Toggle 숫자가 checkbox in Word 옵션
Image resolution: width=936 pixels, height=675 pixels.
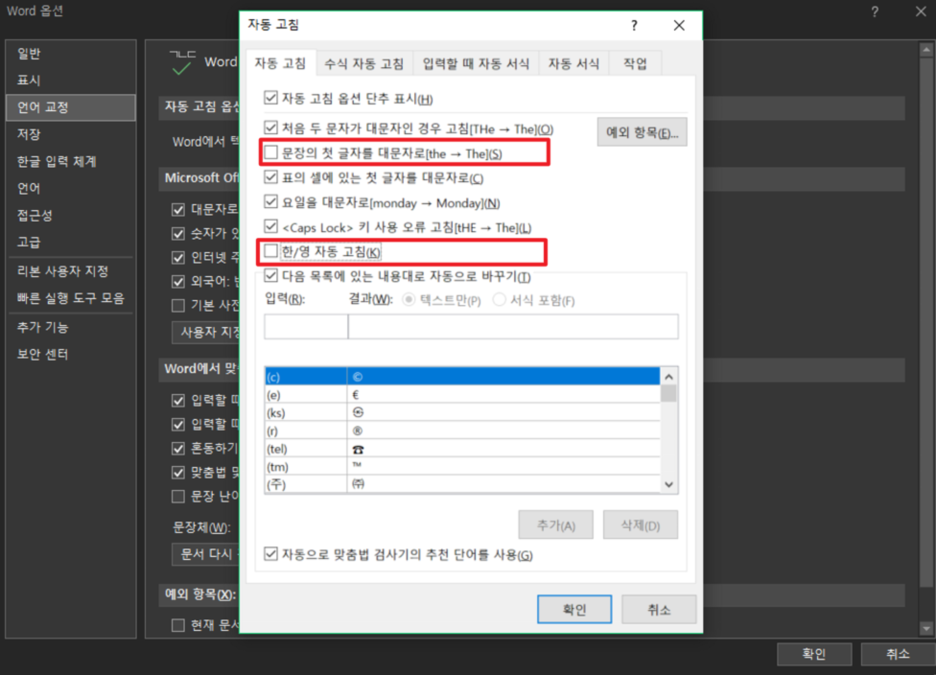click(x=178, y=233)
